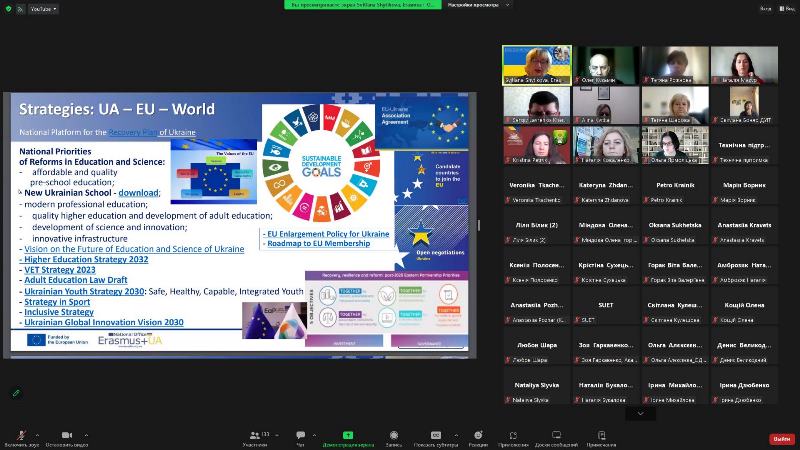
Task: Open video options arrow next to camera
Action: tap(86, 435)
